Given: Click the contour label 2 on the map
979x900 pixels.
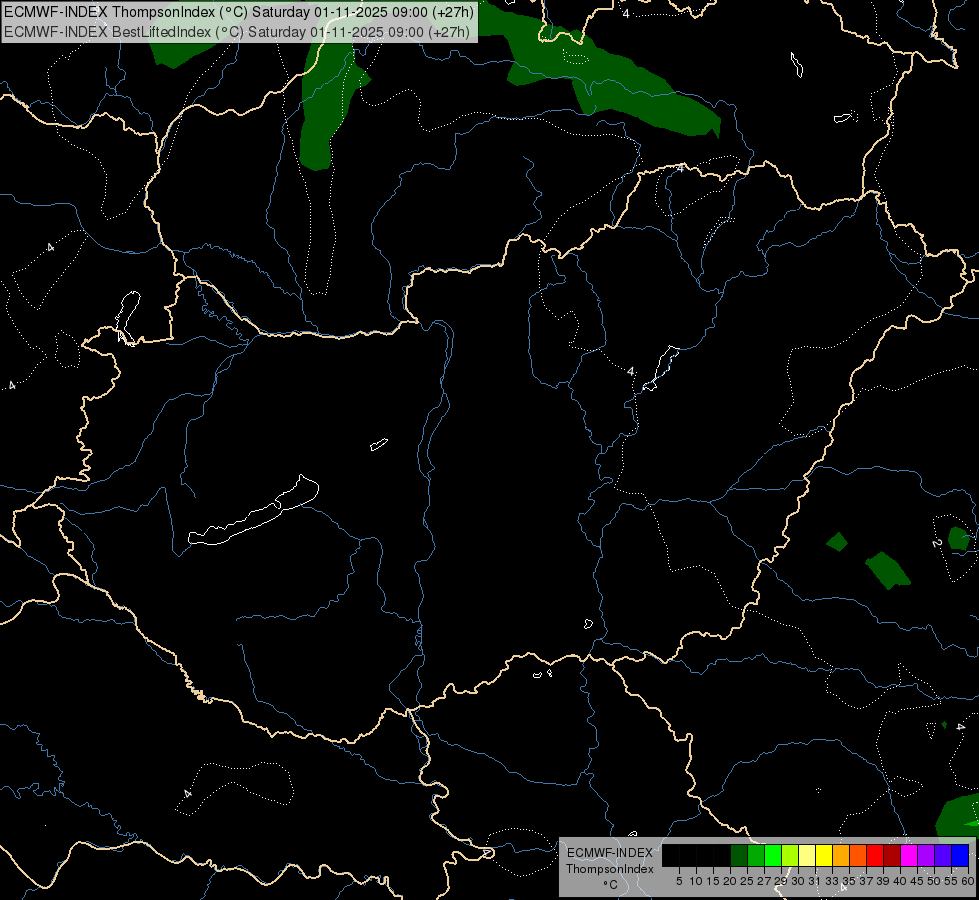Looking at the screenshot, I should click(x=937, y=543).
